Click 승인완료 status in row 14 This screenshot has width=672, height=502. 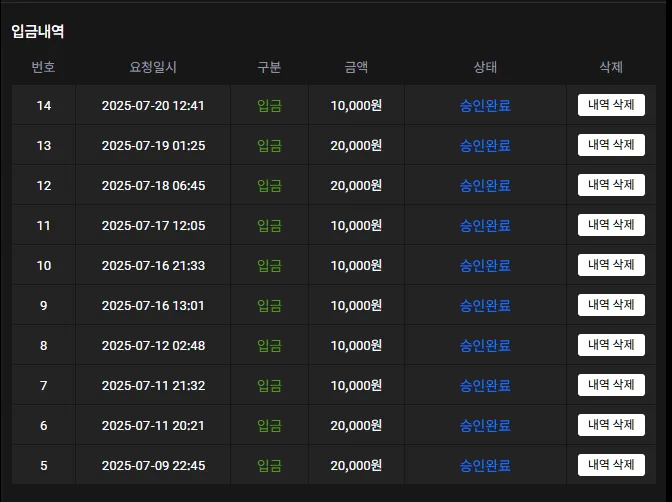click(485, 105)
